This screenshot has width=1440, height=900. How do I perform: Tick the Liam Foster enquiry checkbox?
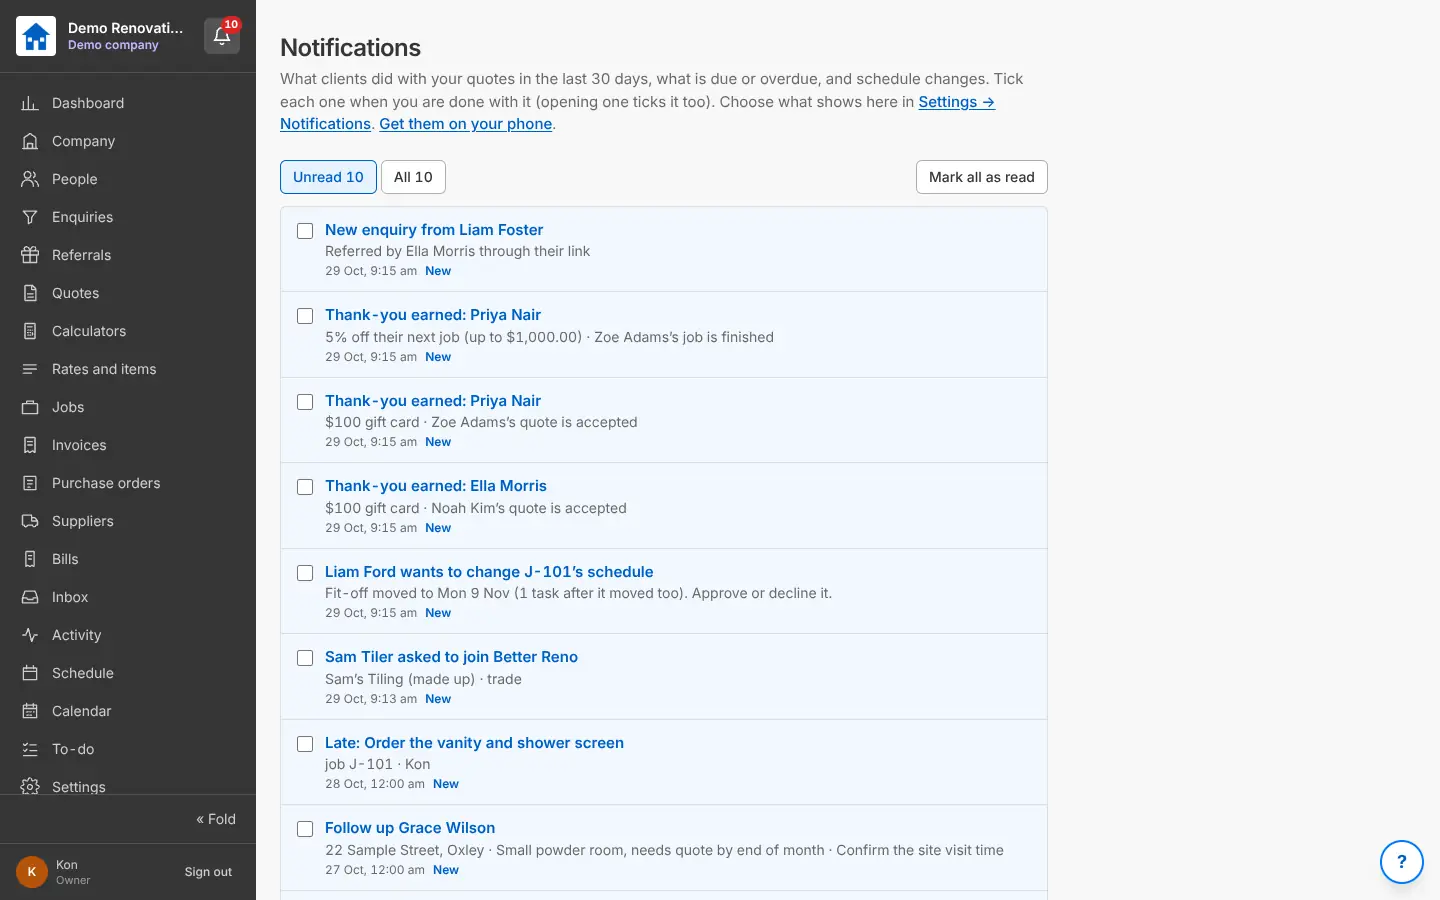[305, 231]
